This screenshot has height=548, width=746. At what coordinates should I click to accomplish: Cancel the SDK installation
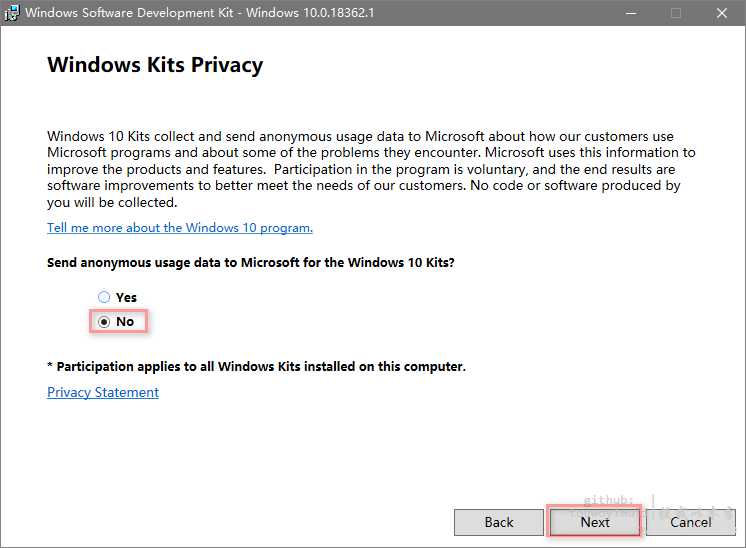[x=691, y=522]
